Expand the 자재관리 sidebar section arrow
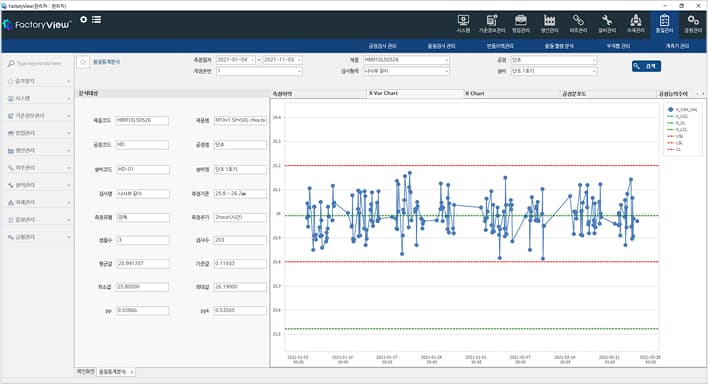 [69, 202]
